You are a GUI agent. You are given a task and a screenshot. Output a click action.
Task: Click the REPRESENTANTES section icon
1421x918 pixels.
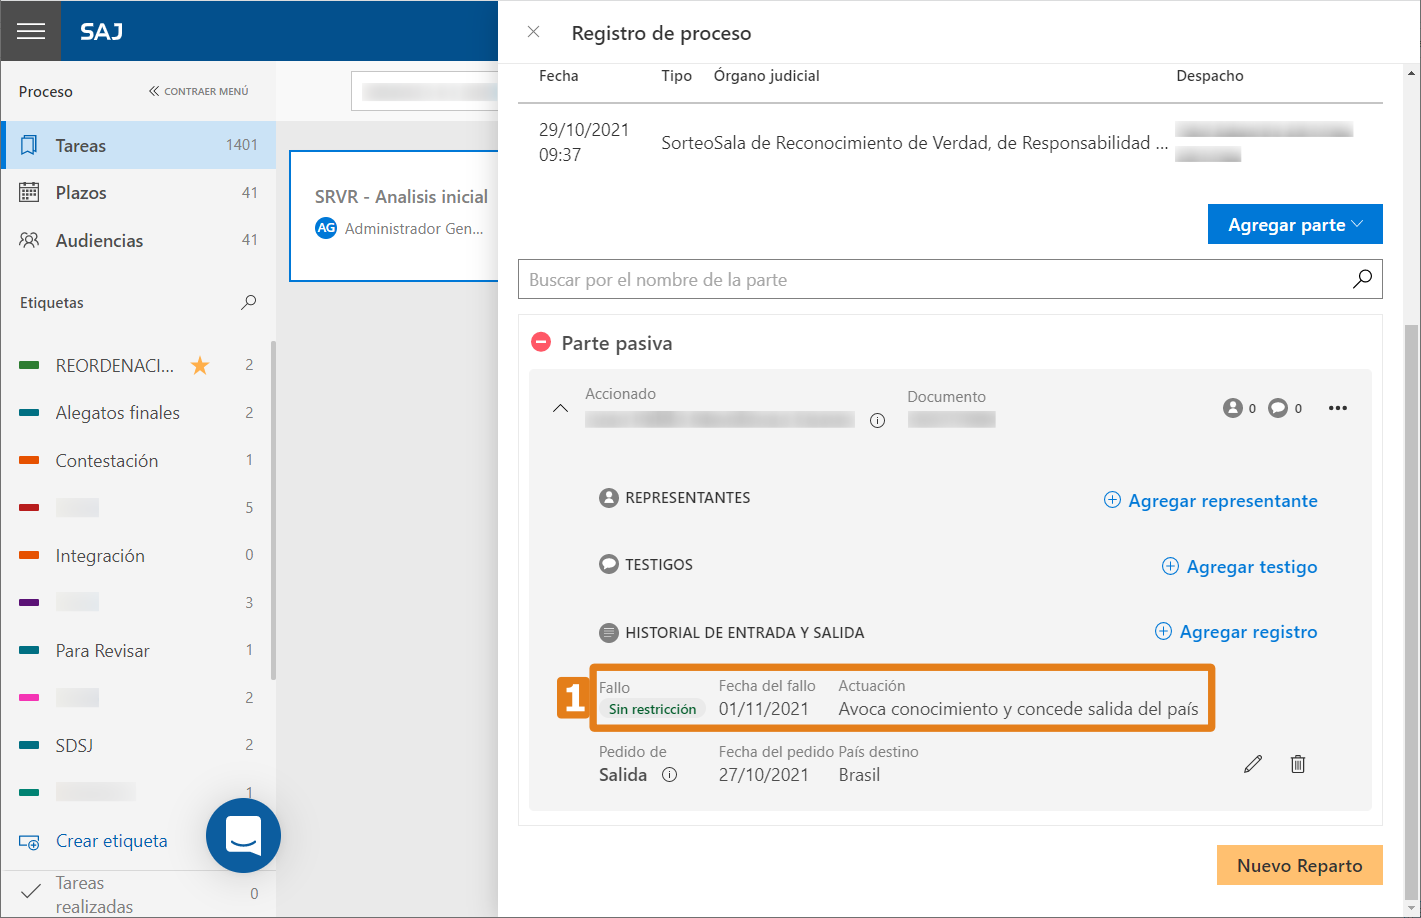pos(608,497)
